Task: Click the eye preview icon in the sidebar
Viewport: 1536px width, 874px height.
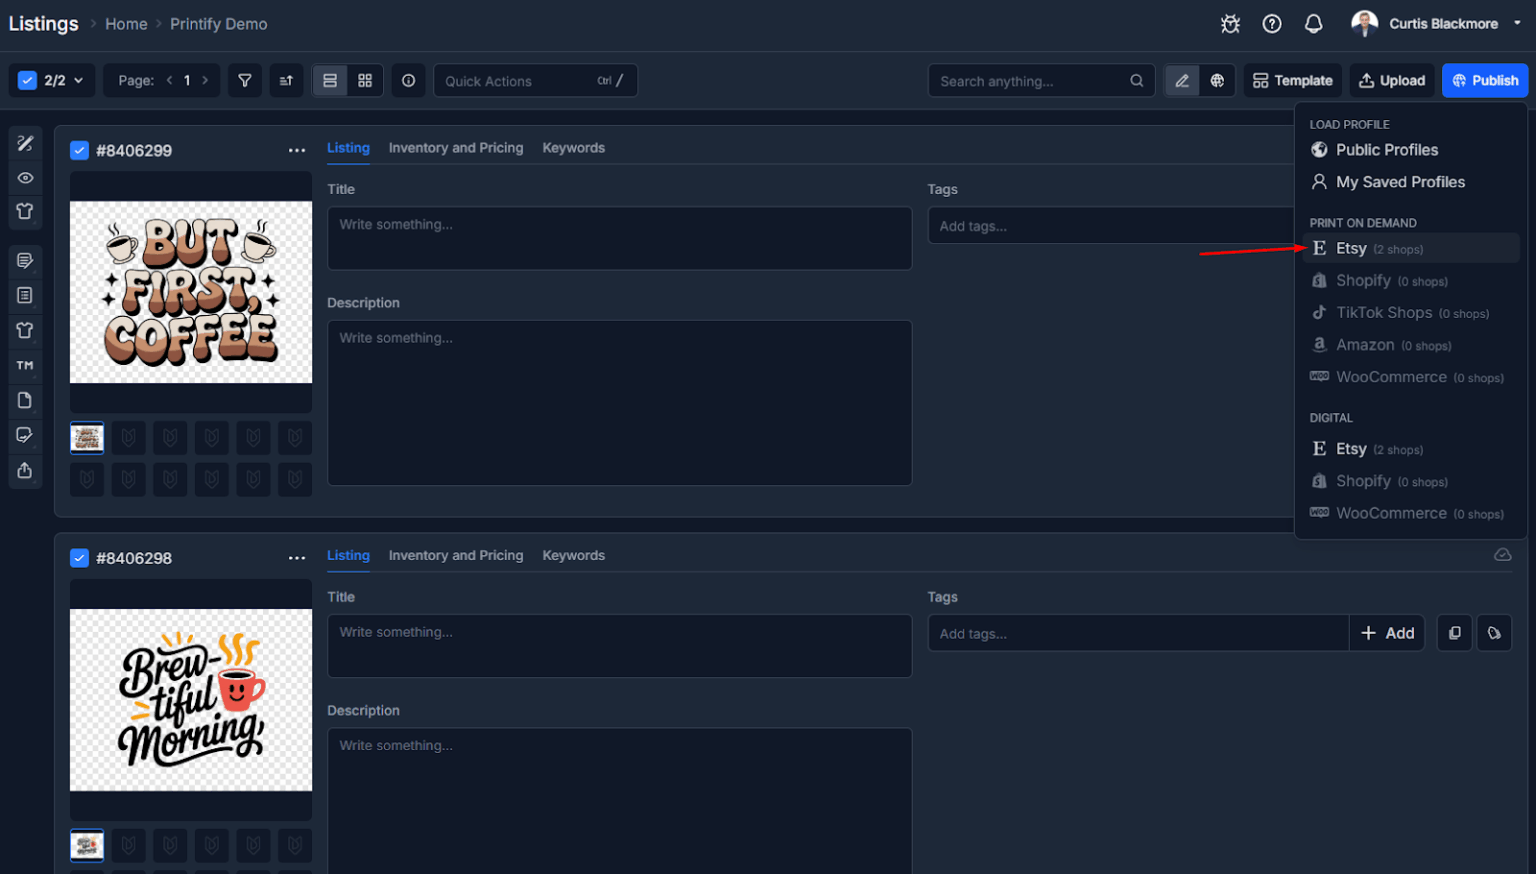Action: coord(24,177)
